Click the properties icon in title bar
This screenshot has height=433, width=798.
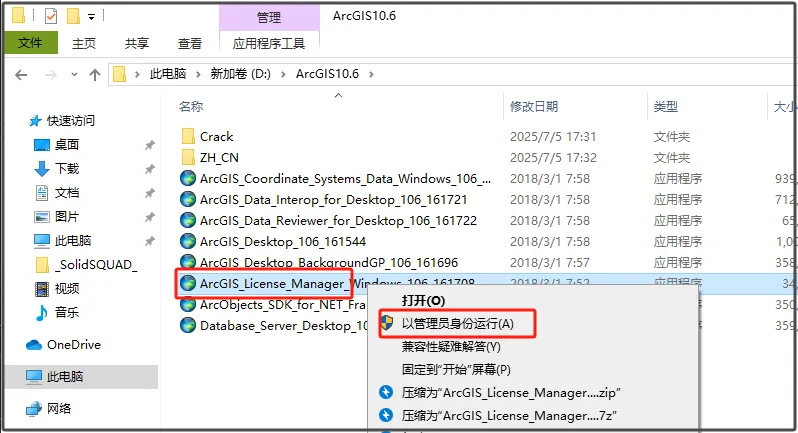click(51, 16)
